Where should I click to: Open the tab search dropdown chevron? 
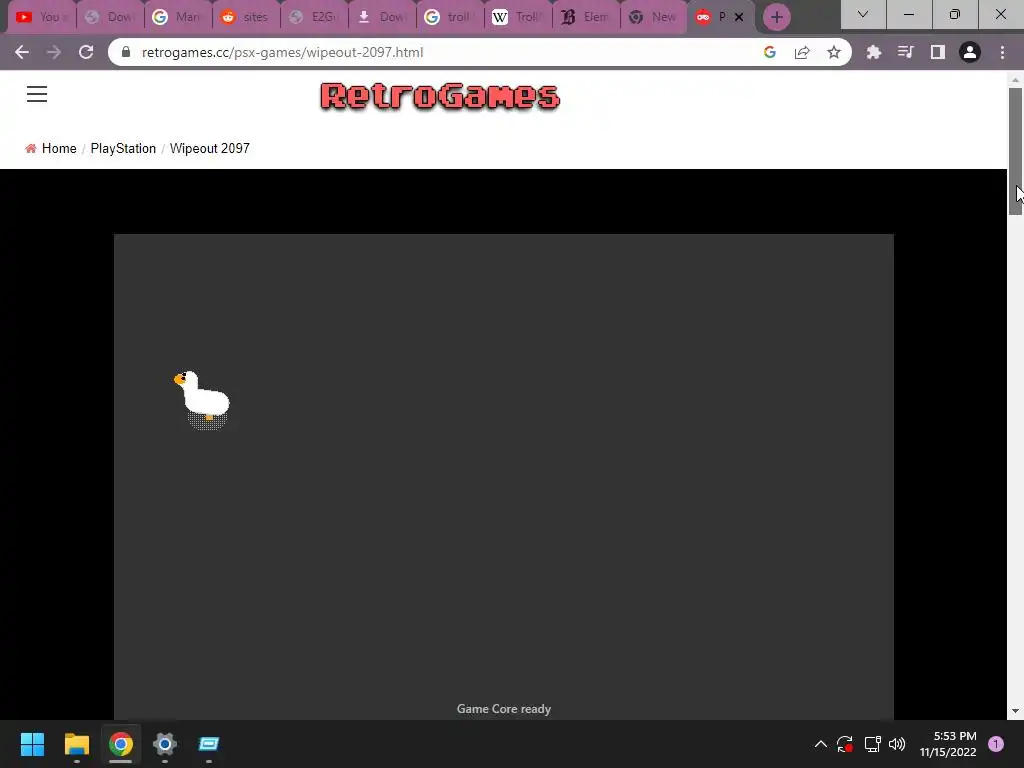click(863, 14)
